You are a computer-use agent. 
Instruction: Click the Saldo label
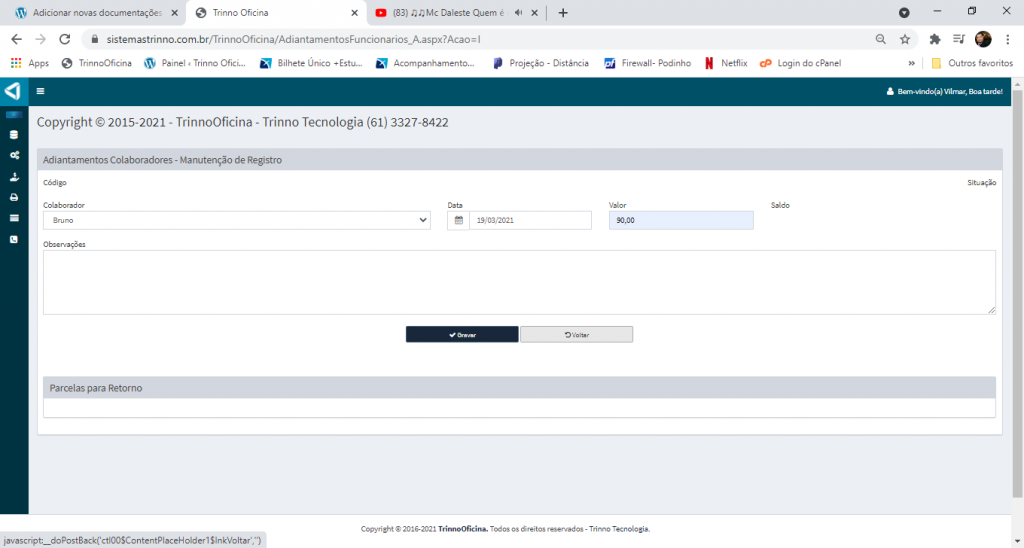(780, 205)
